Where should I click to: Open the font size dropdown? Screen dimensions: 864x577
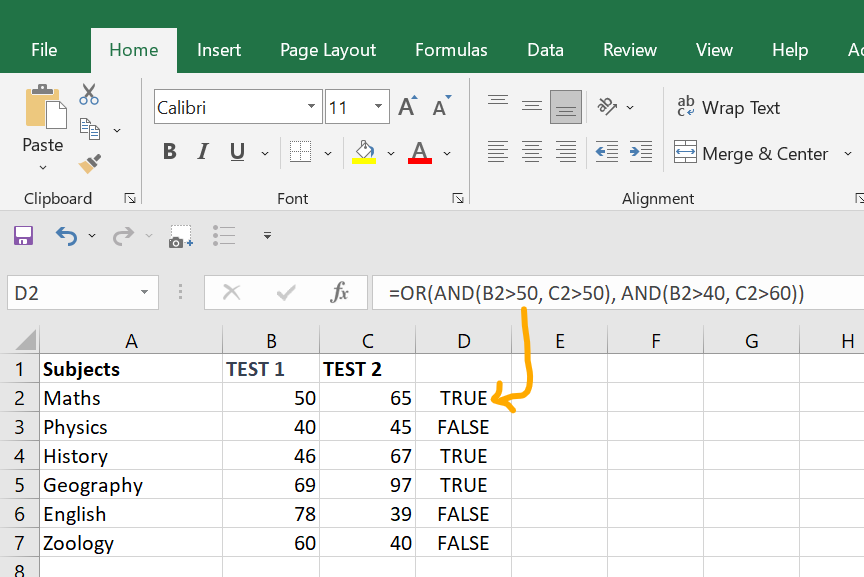[380, 107]
